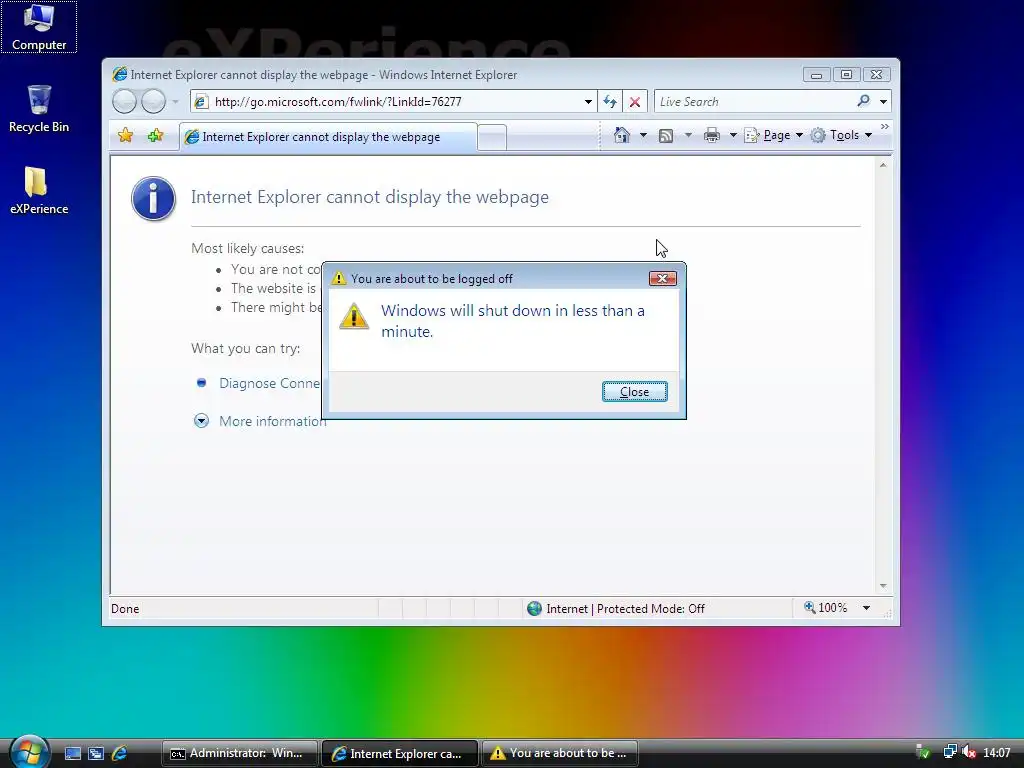1024x768 pixels.
Task: Click the warning icon in dialog title bar
Action: (x=338, y=278)
